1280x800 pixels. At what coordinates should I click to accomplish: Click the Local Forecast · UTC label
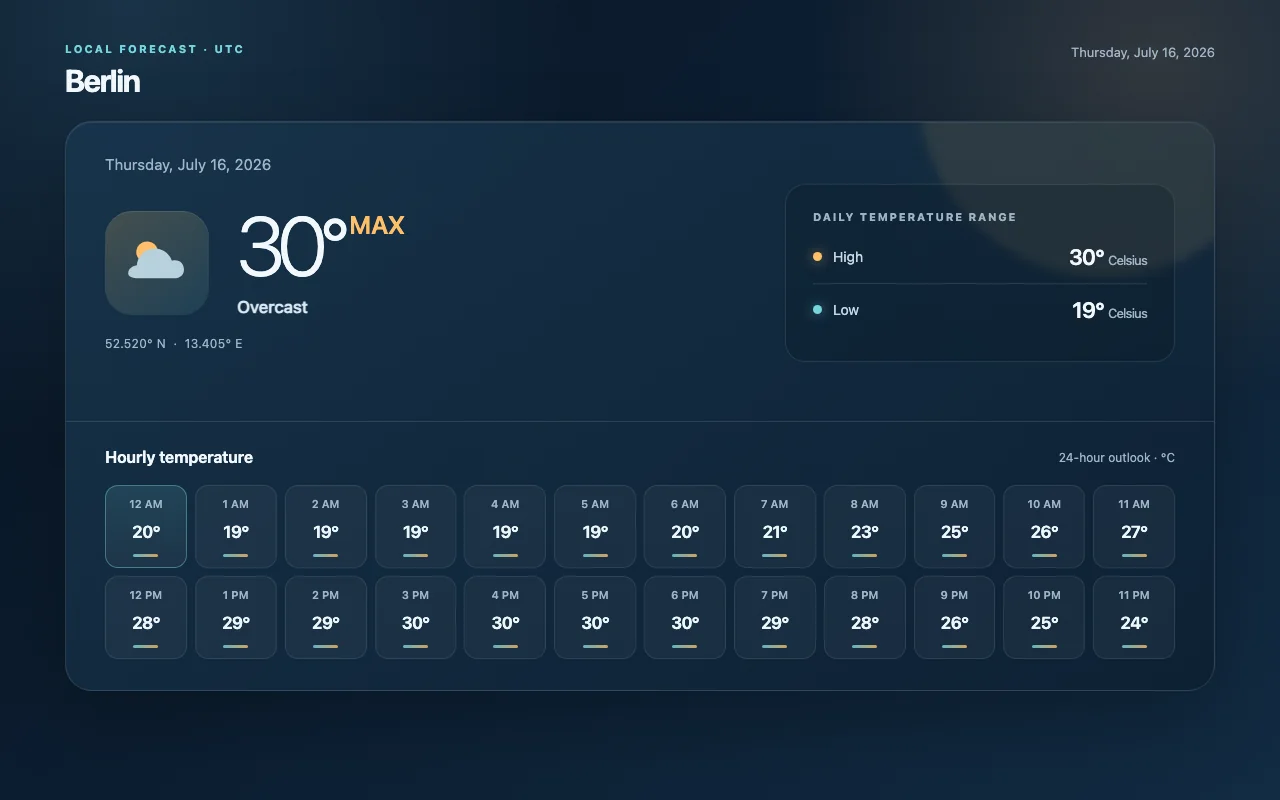[155, 49]
